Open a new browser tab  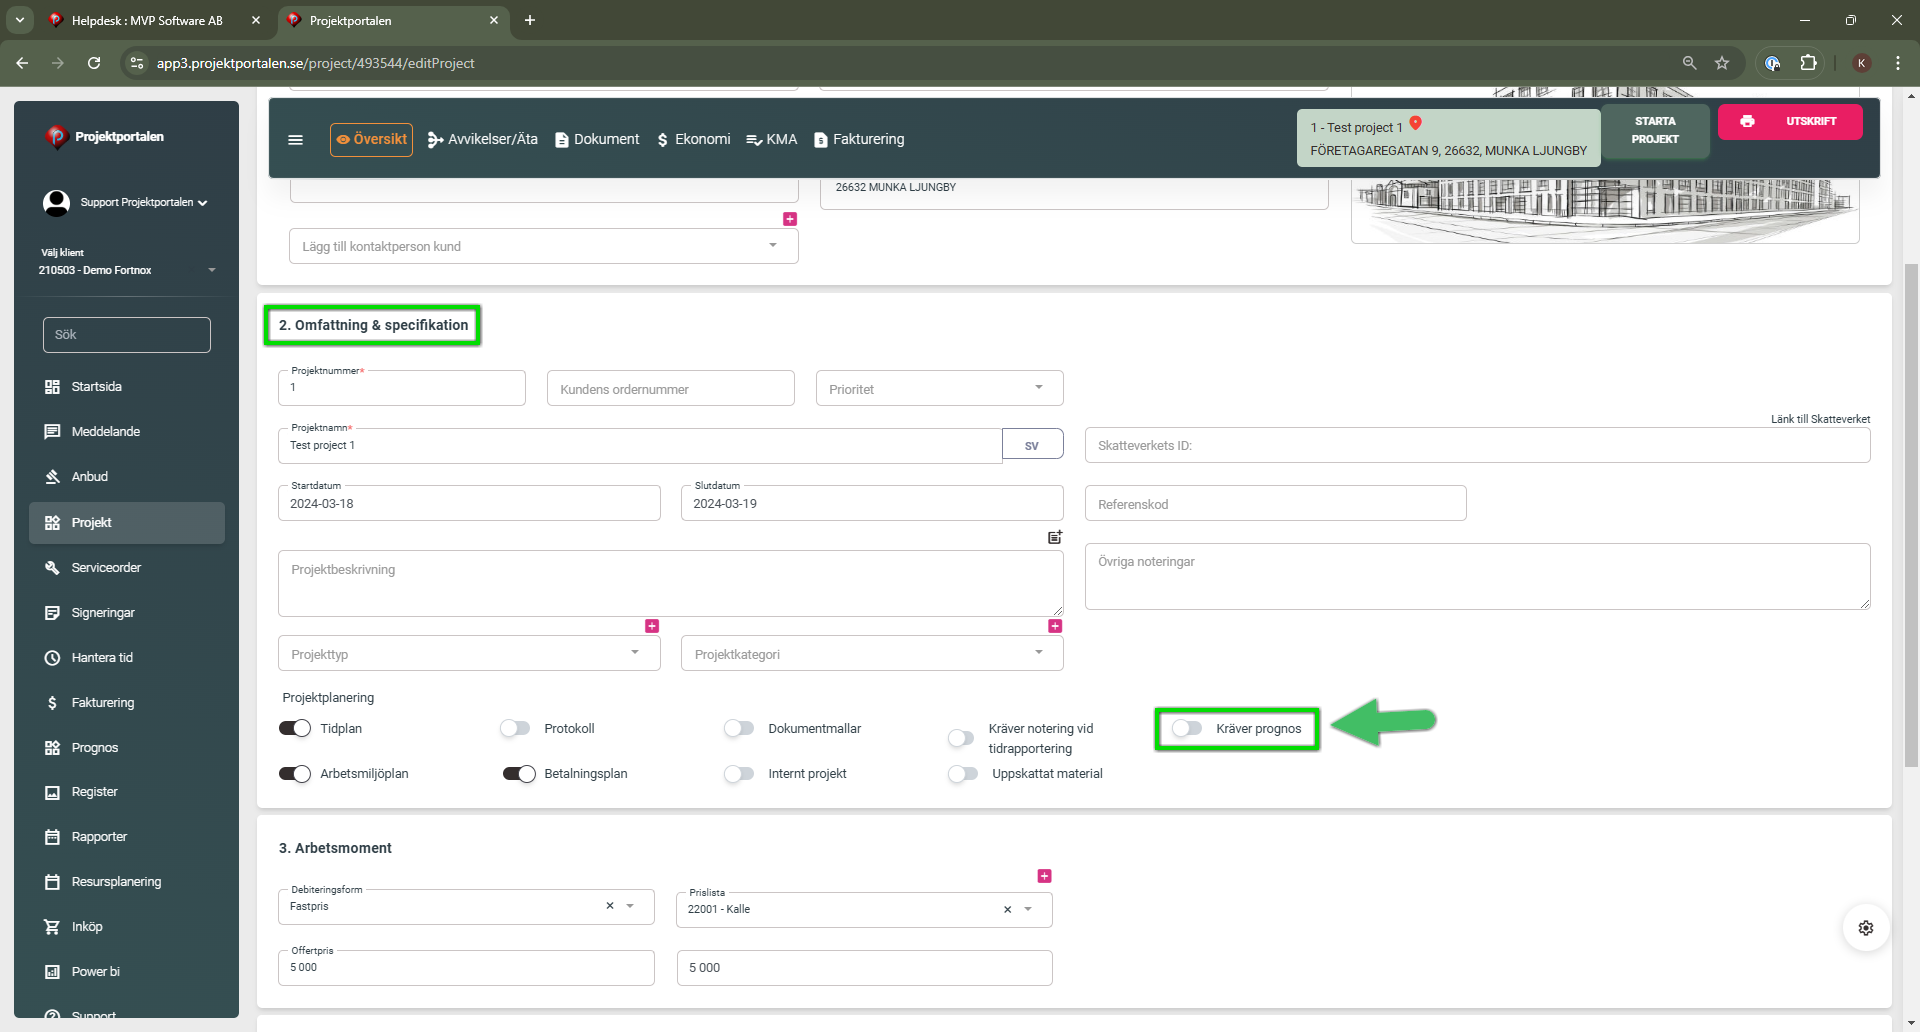(x=530, y=20)
